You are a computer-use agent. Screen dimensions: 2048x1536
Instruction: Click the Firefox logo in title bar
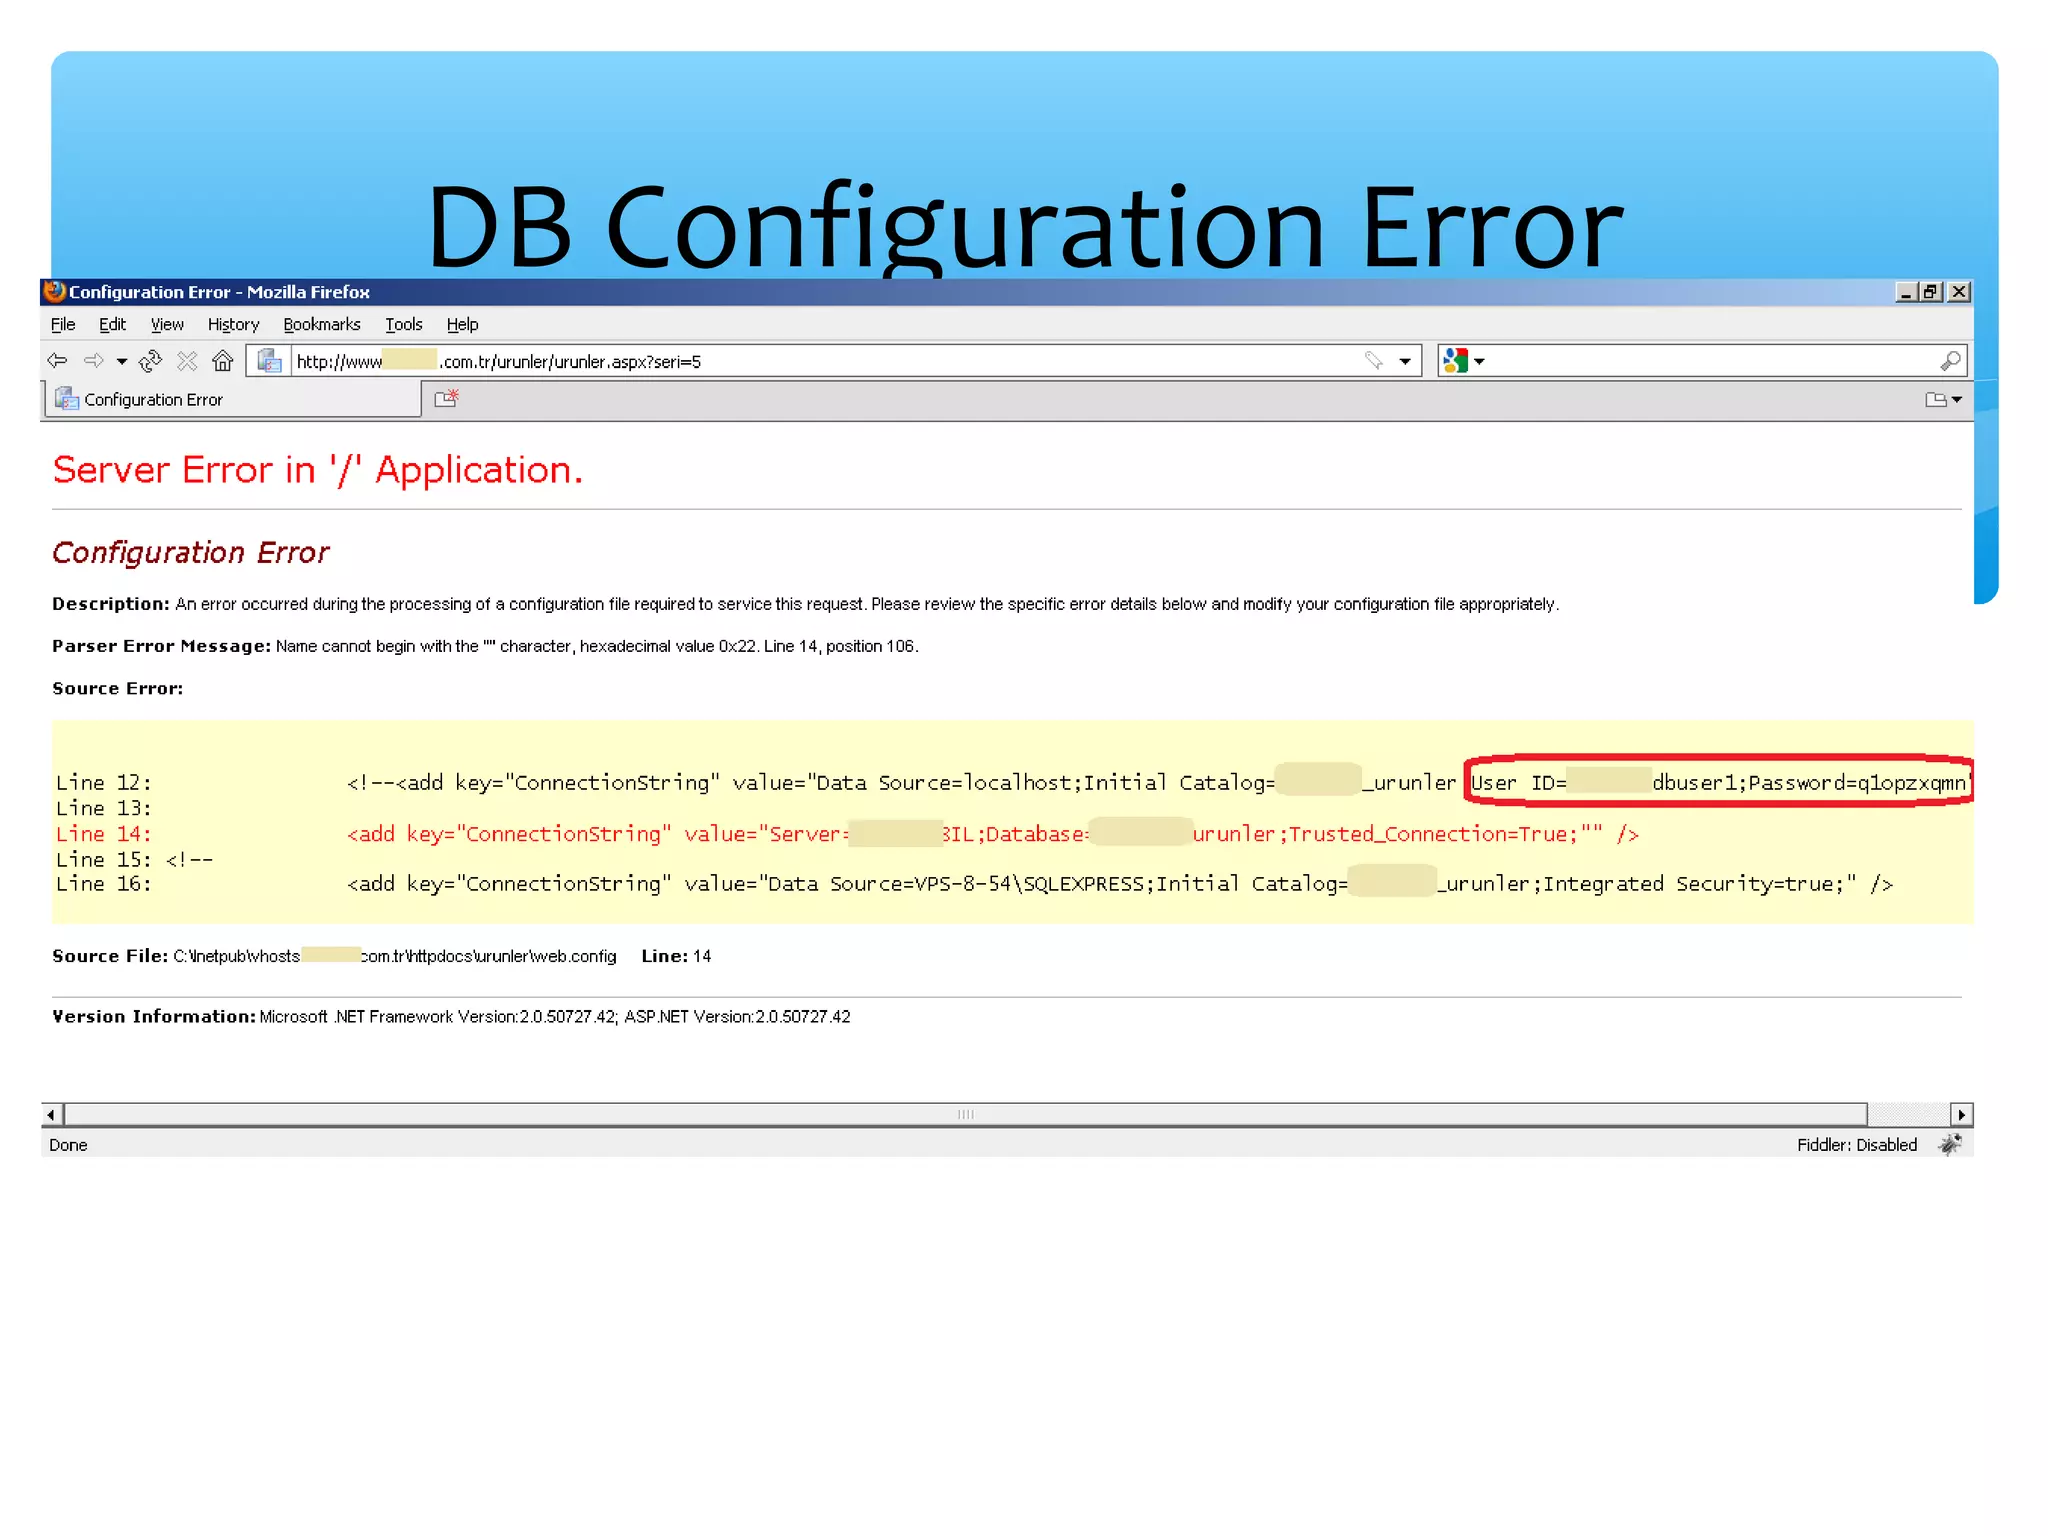point(55,291)
